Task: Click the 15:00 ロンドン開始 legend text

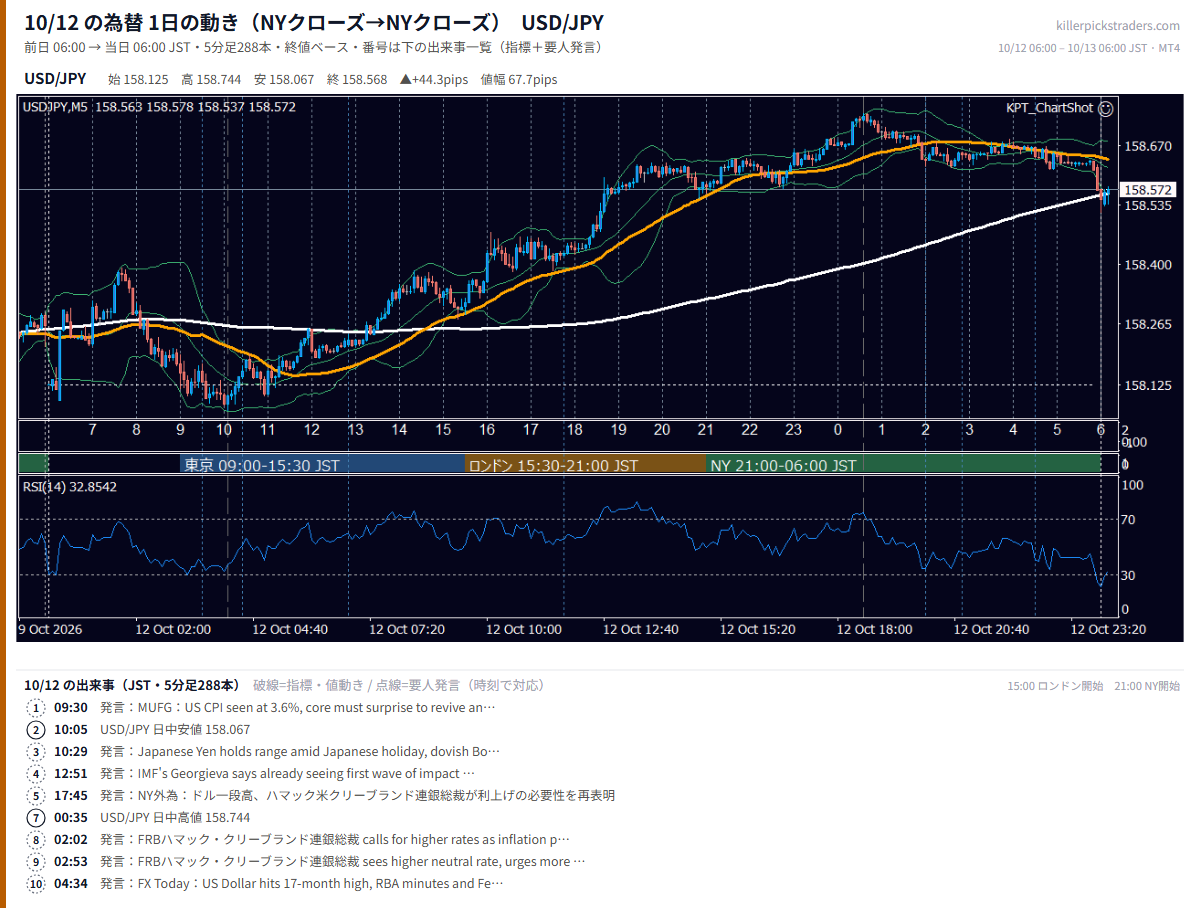Action: [1055, 686]
